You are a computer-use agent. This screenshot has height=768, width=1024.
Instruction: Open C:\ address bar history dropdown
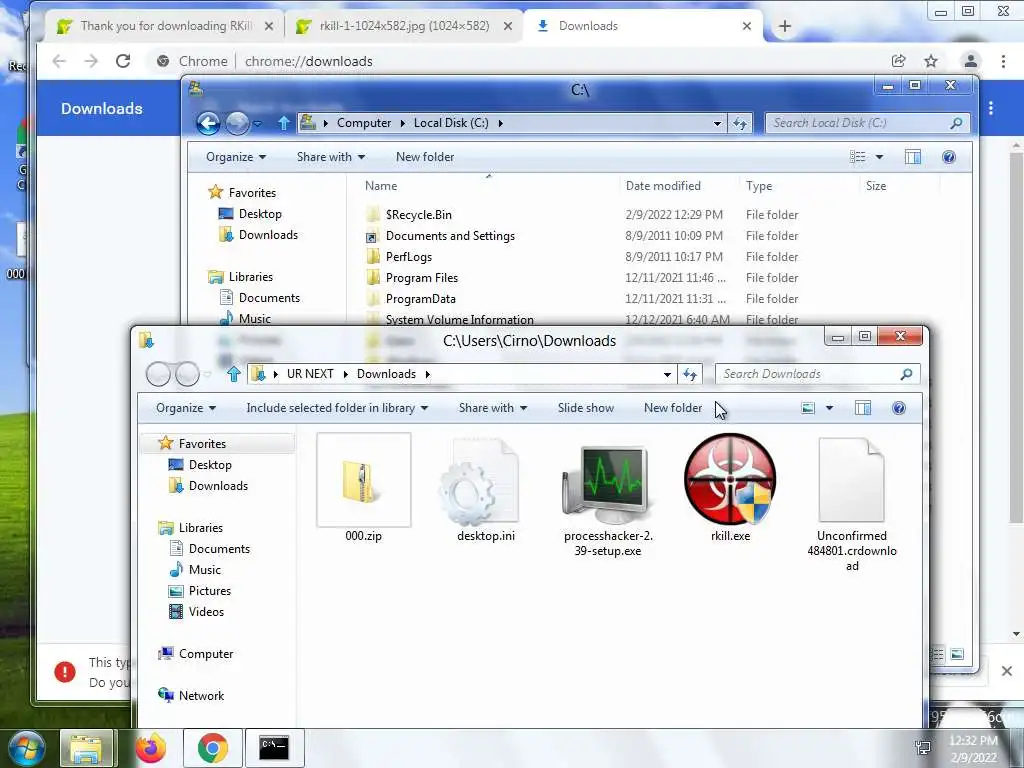tap(717, 123)
